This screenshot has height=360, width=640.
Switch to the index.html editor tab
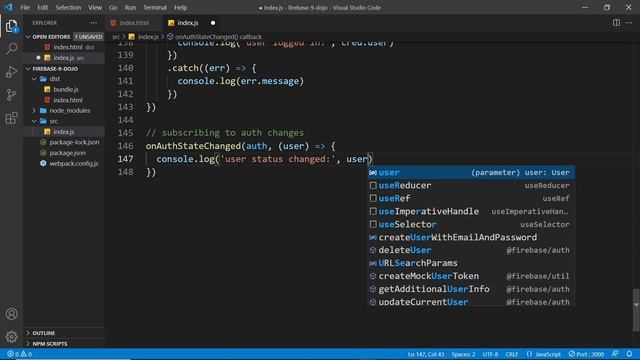pos(134,23)
